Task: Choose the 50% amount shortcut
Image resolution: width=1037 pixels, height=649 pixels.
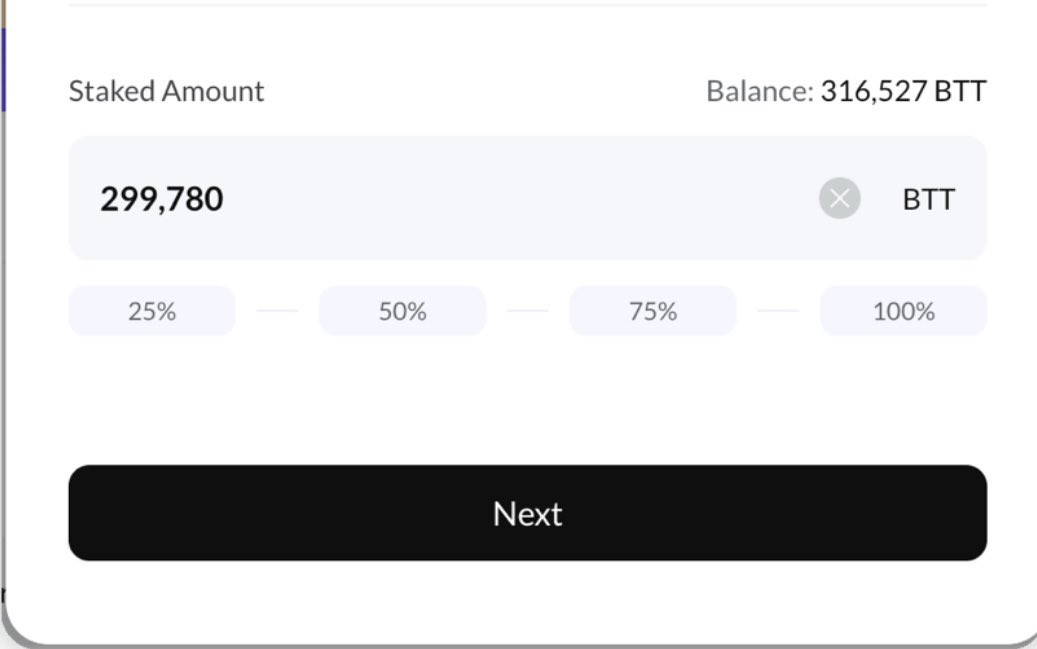Action: pyautogui.click(x=402, y=311)
